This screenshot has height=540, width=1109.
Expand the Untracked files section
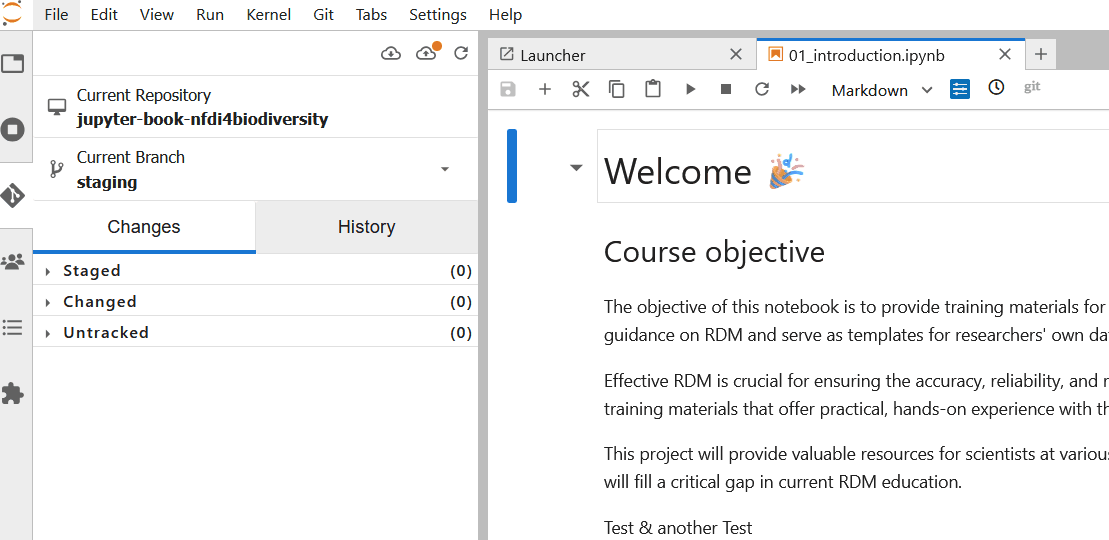pyautogui.click(x=48, y=333)
